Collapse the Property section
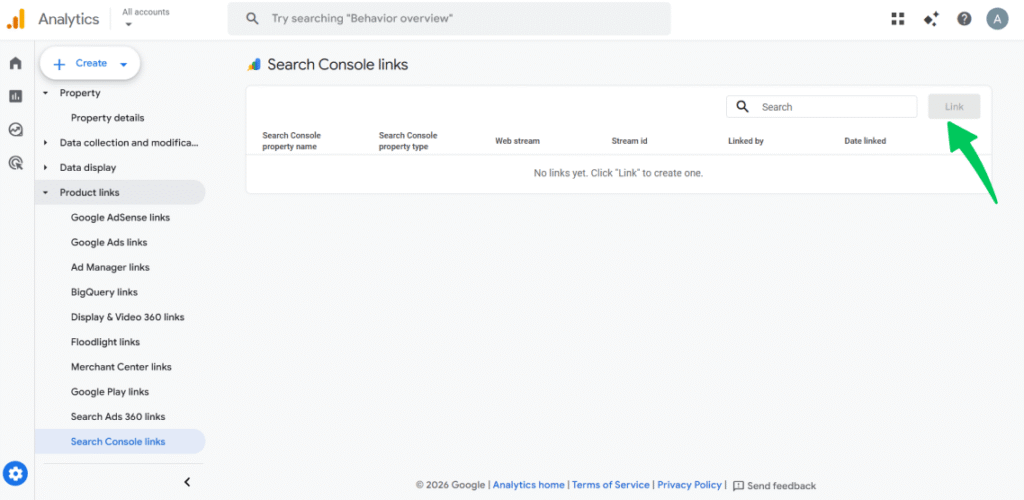This screenshot has width=1024, height=500. coord(46,93)
